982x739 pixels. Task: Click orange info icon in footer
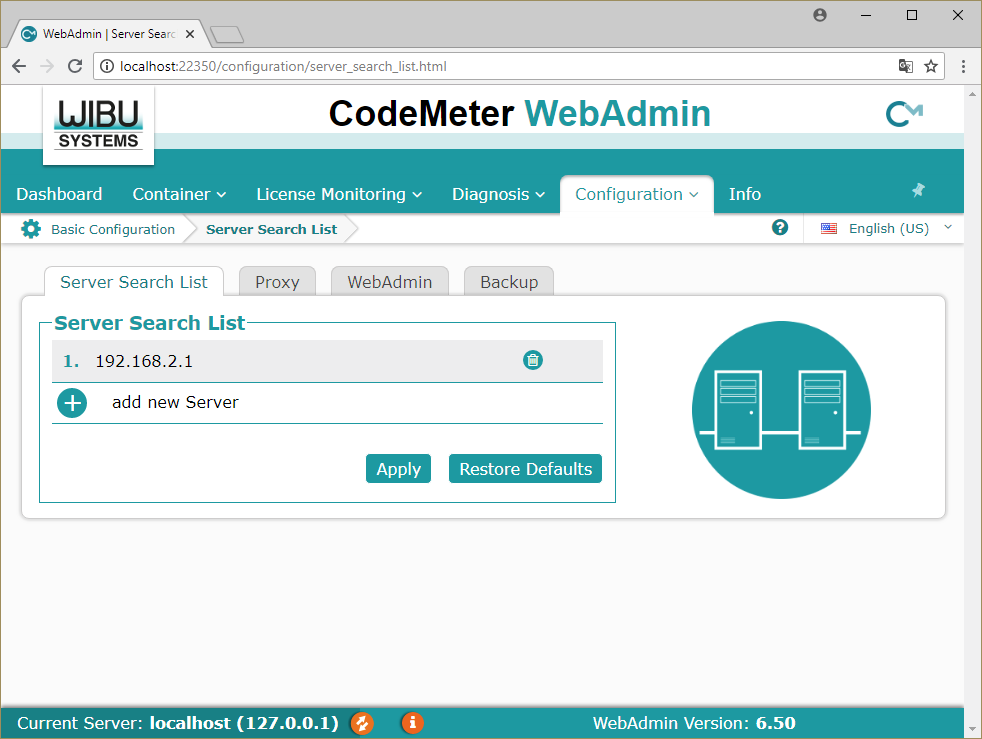(412, 723)
